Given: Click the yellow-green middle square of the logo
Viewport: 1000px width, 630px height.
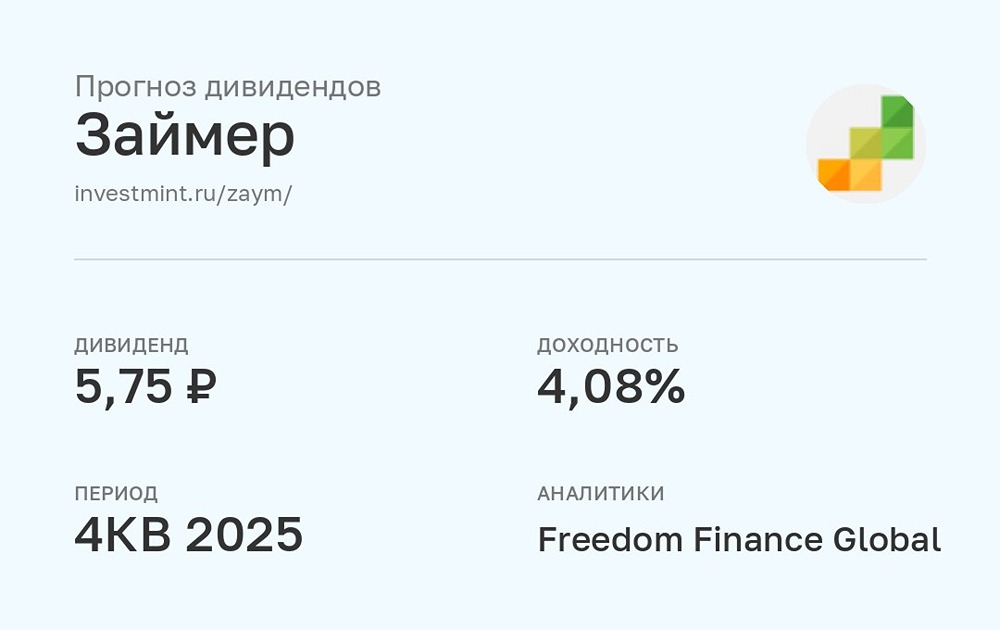Looking at the screenshot, I should pos(866,143).
